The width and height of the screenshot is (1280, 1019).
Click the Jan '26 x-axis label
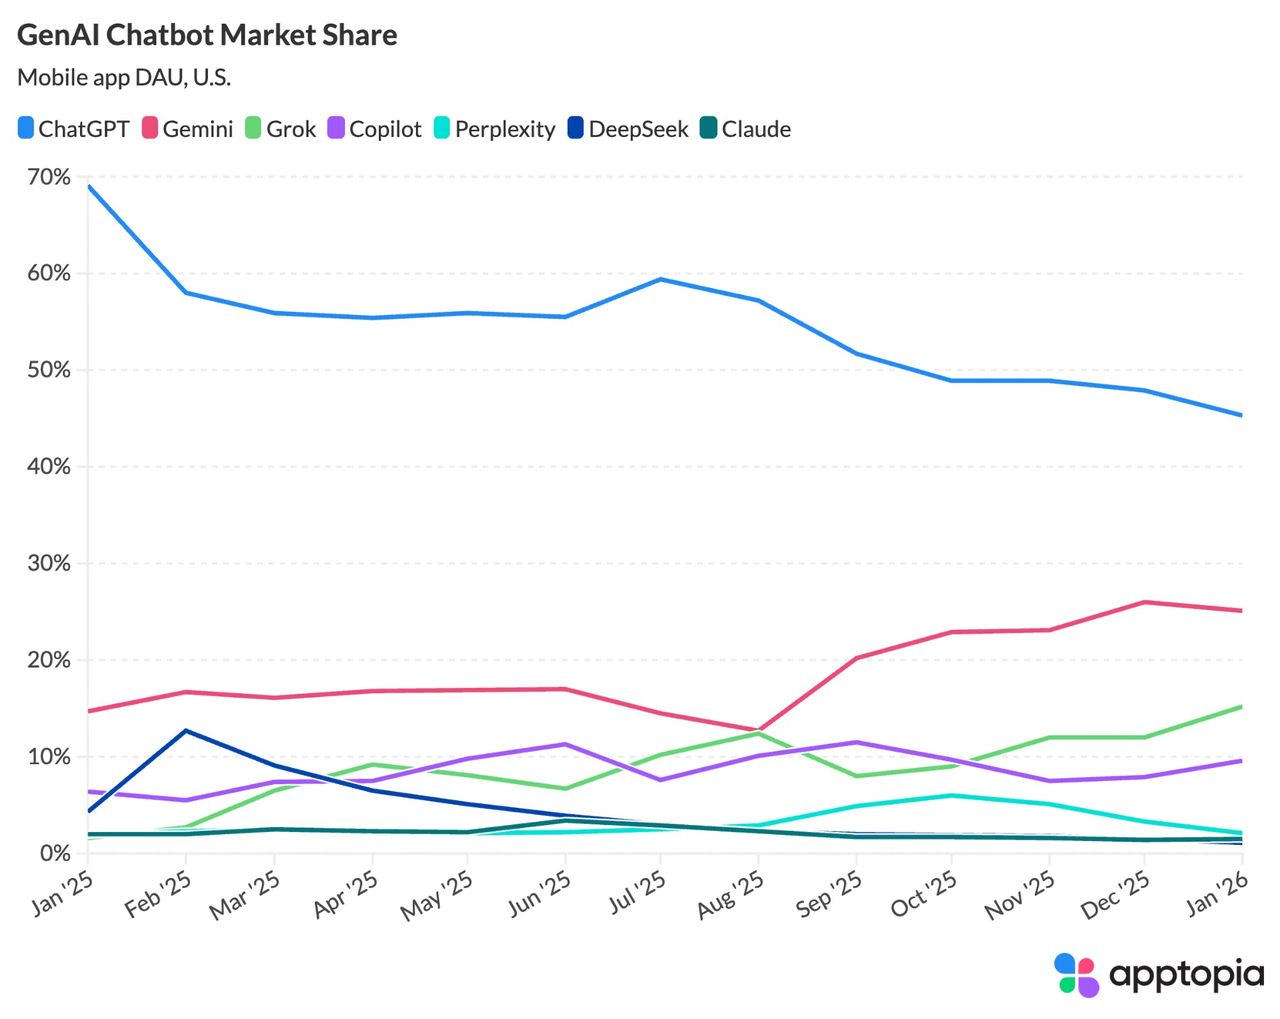(x=1216, y=892)
